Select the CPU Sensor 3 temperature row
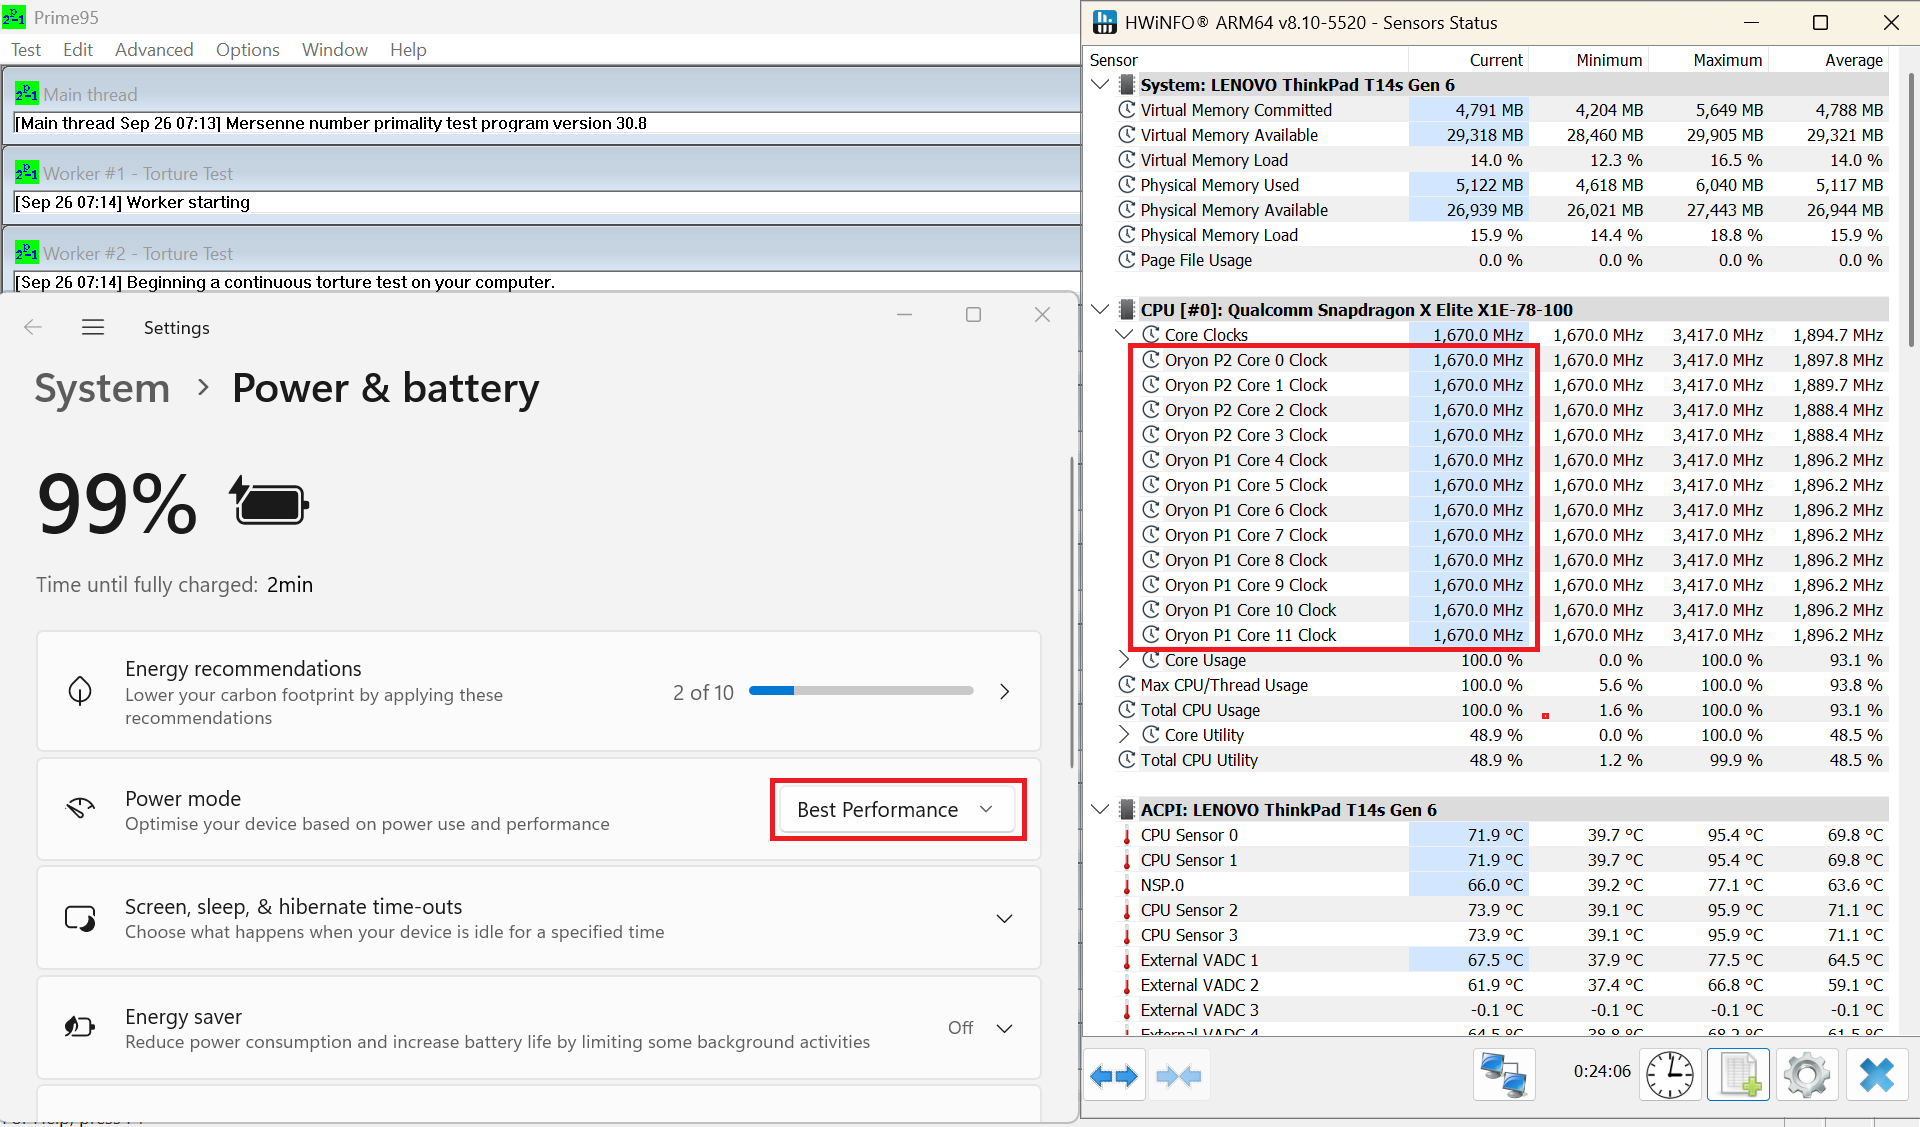 [x=1500, y=935]
